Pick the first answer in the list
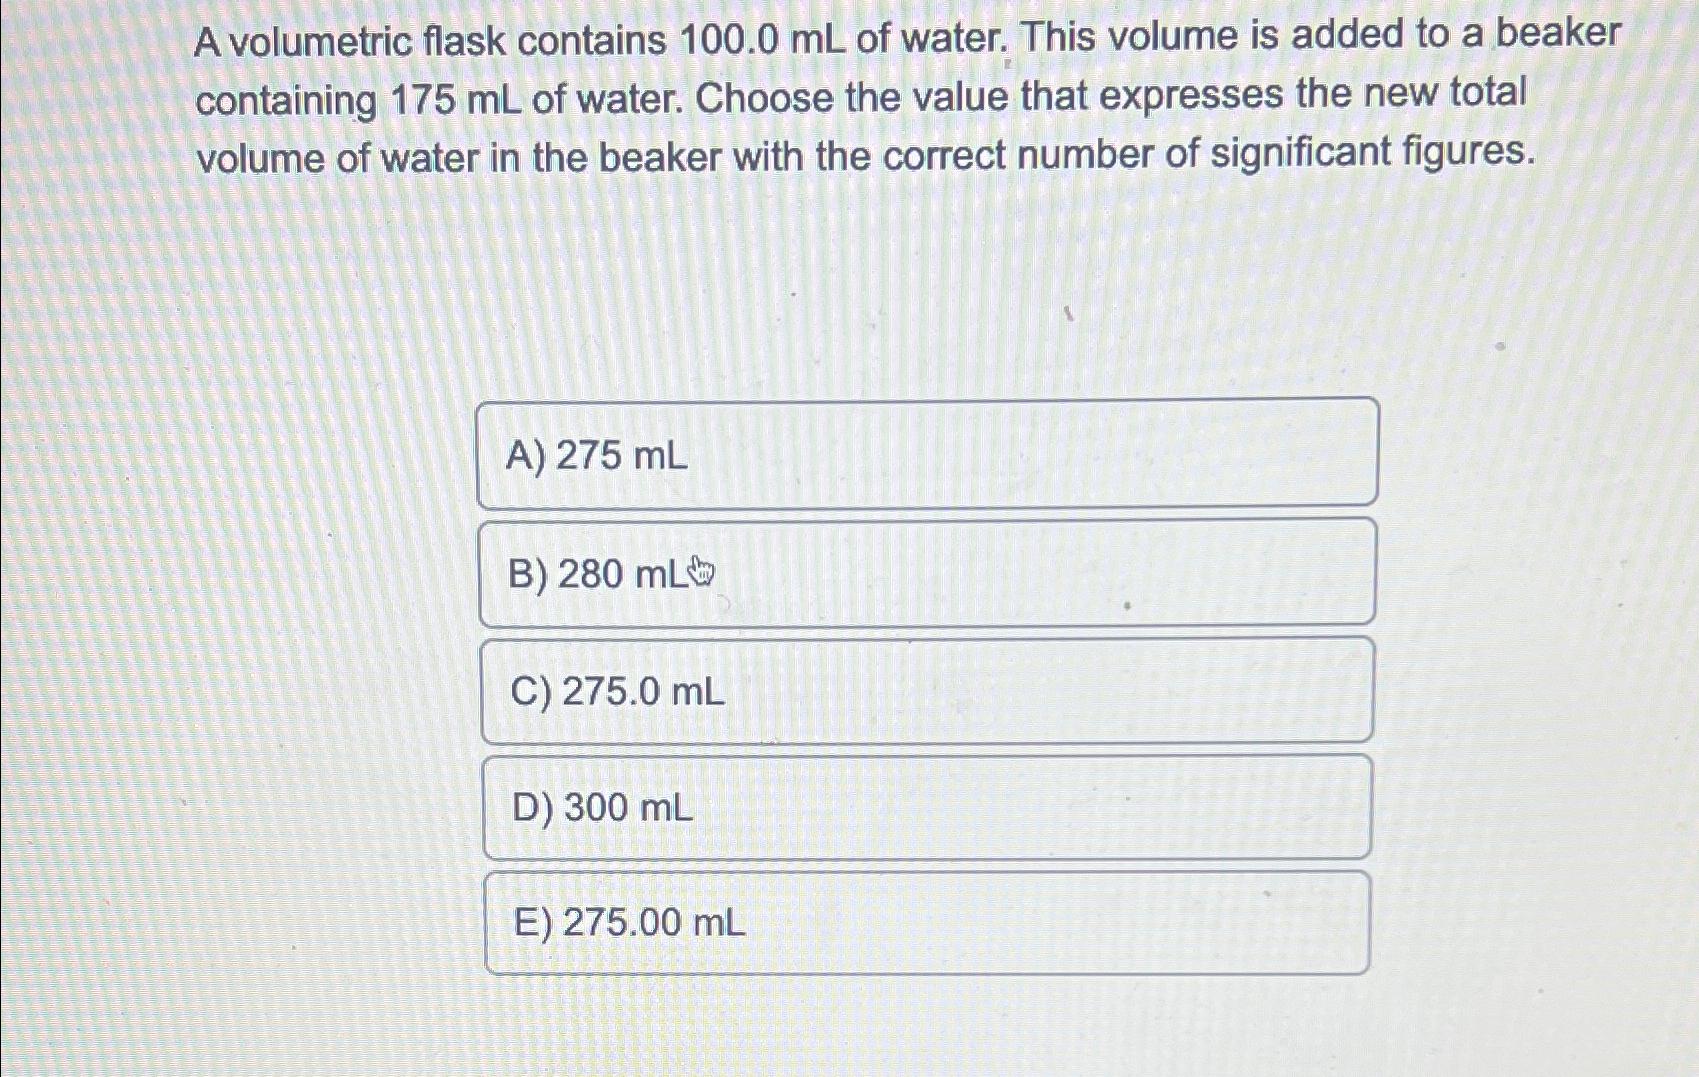 click(928, 455)
